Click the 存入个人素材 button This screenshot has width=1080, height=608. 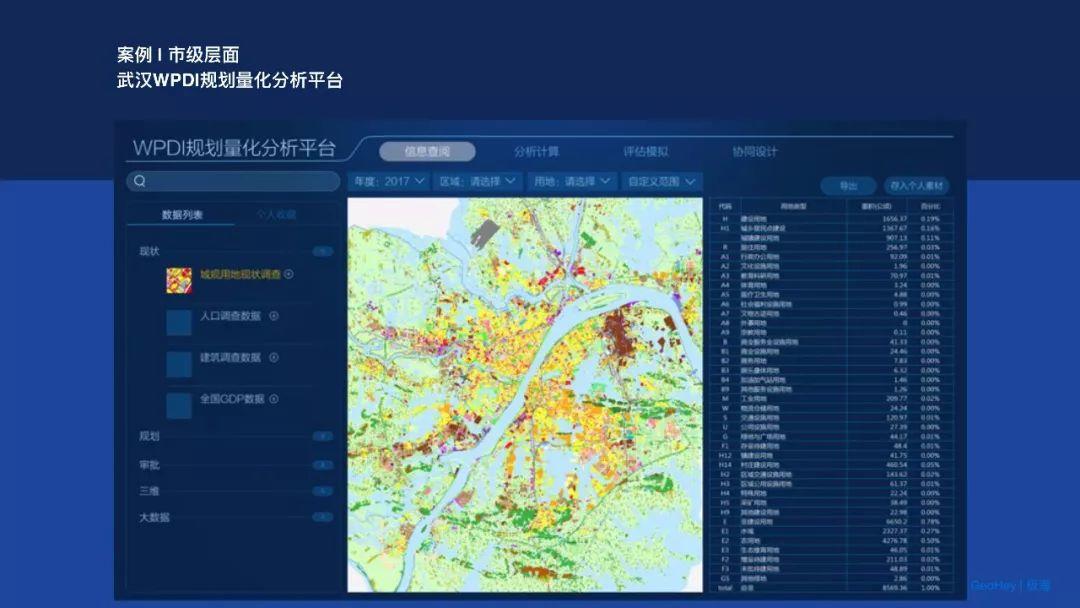click(x=916, y=186)
